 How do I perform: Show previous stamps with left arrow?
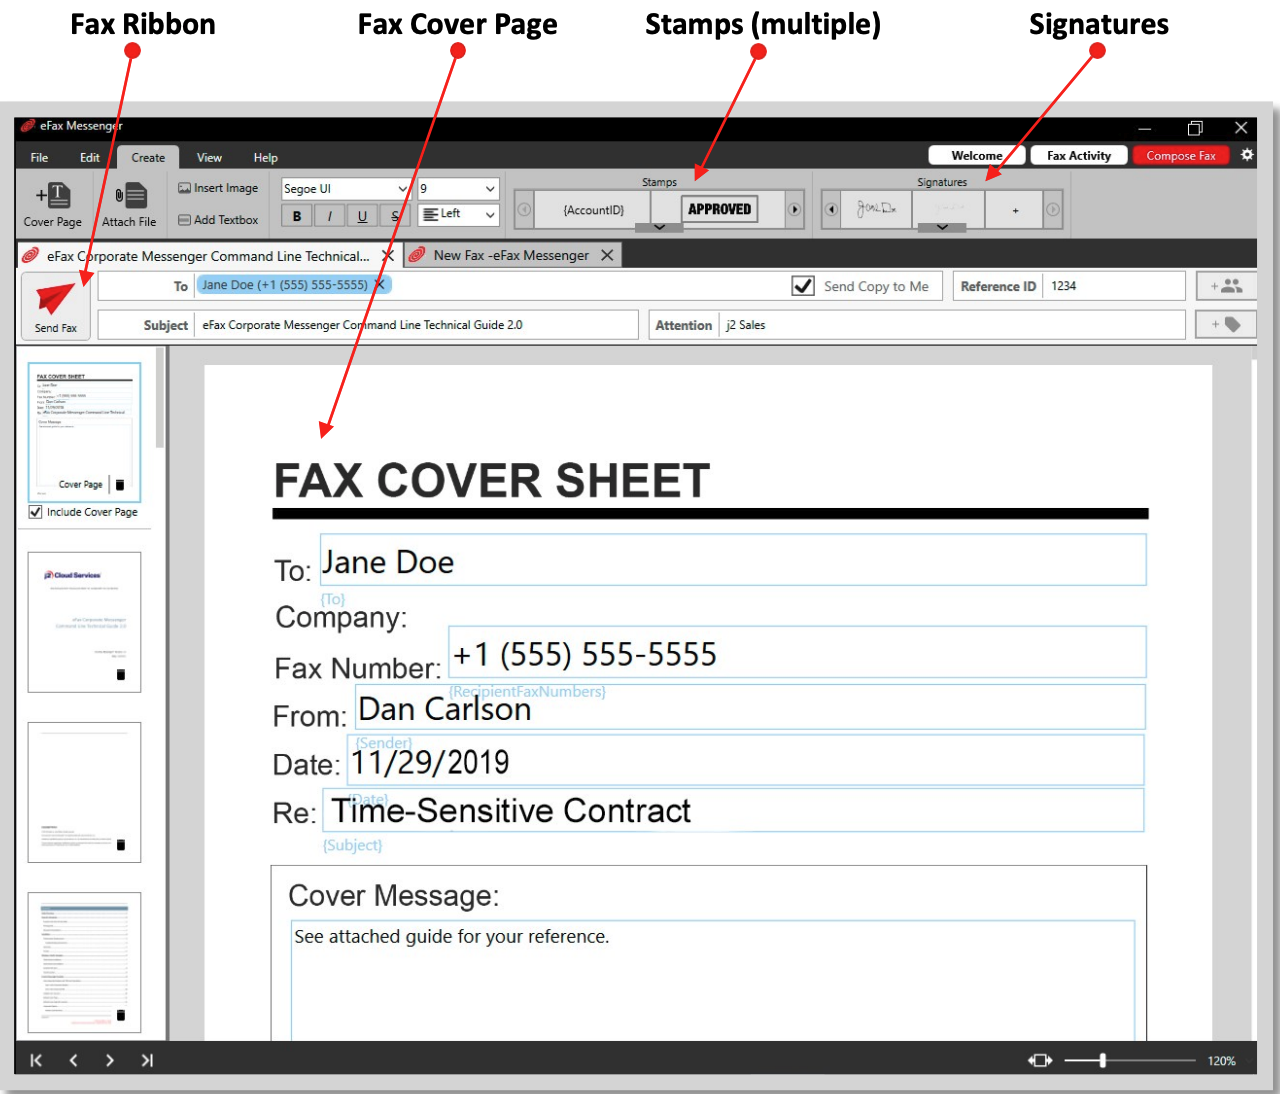coord(524,210)
